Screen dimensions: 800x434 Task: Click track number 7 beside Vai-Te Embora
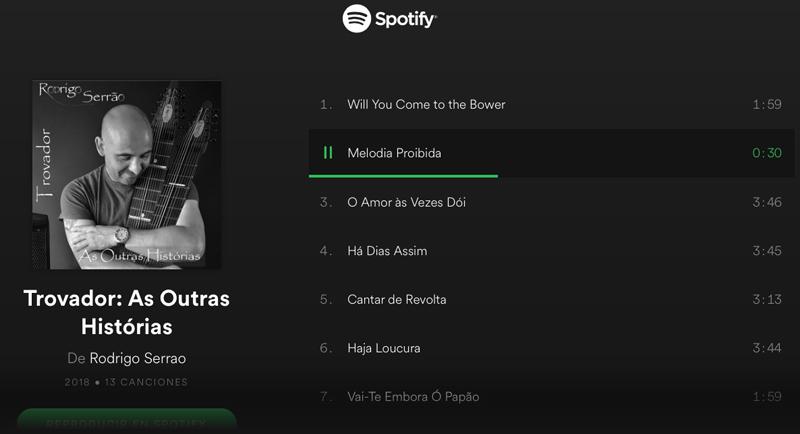point(326,397)
